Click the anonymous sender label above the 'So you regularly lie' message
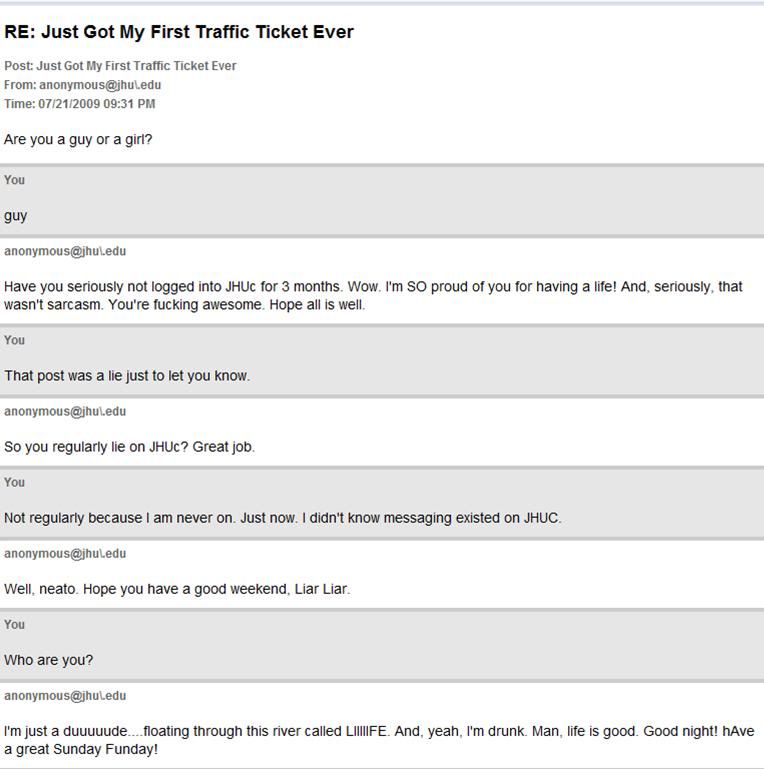Screen dimensions: 764x769 pos(65,411)
